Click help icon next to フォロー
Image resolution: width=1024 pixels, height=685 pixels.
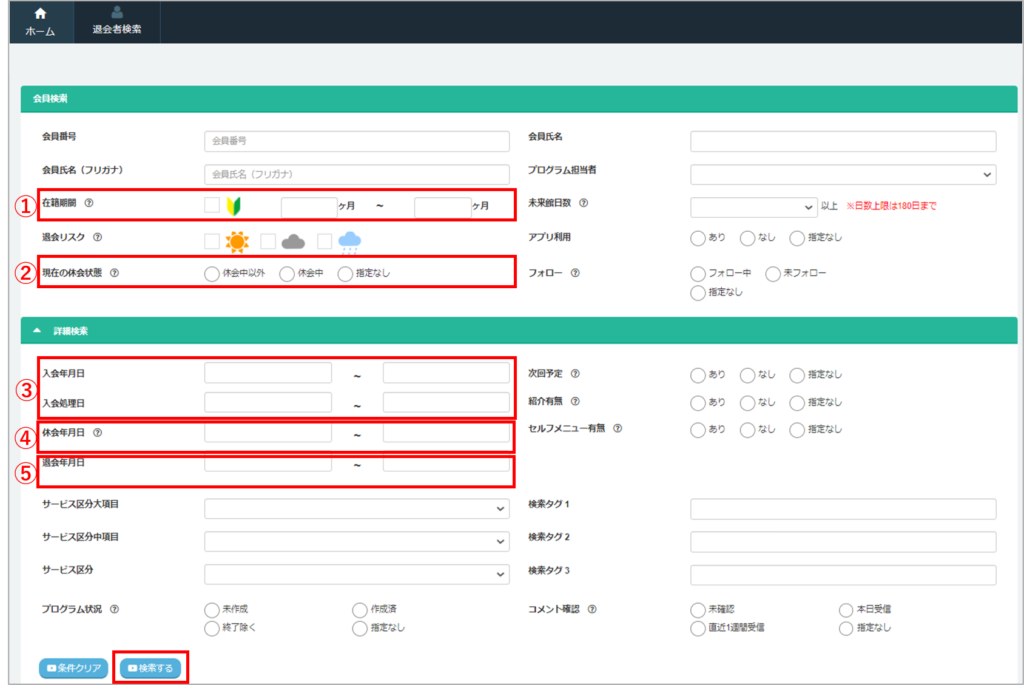coord(575,272)
